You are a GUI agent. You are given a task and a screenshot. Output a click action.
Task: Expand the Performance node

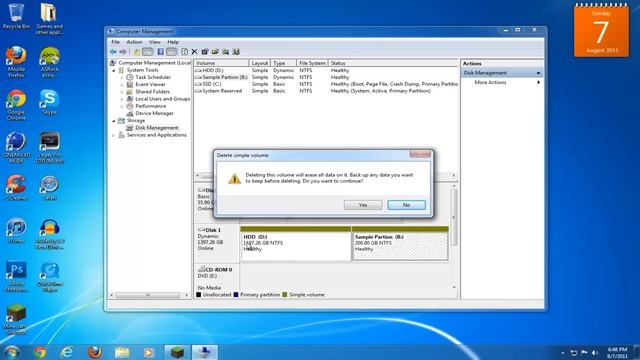[122, 106]
